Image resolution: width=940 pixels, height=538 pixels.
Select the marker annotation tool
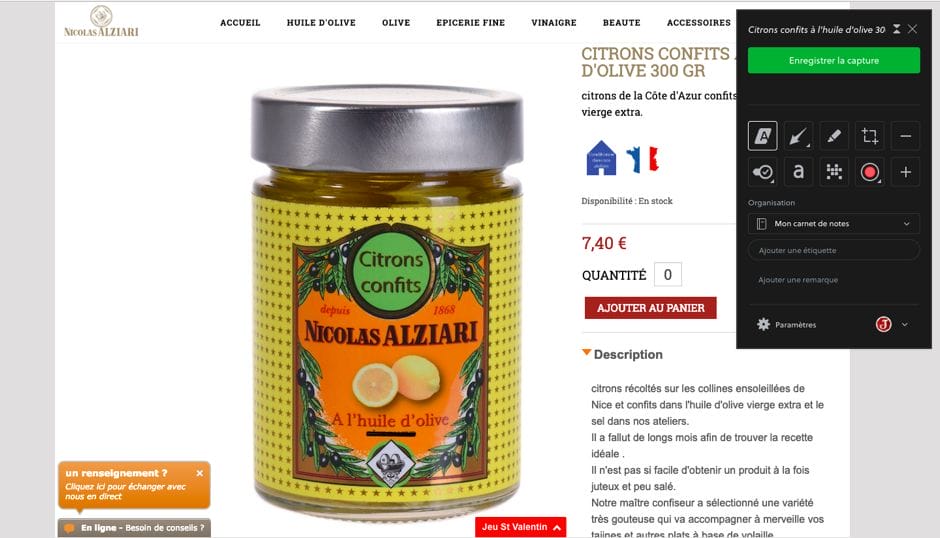pyautogui.click(x=763, y=136)
